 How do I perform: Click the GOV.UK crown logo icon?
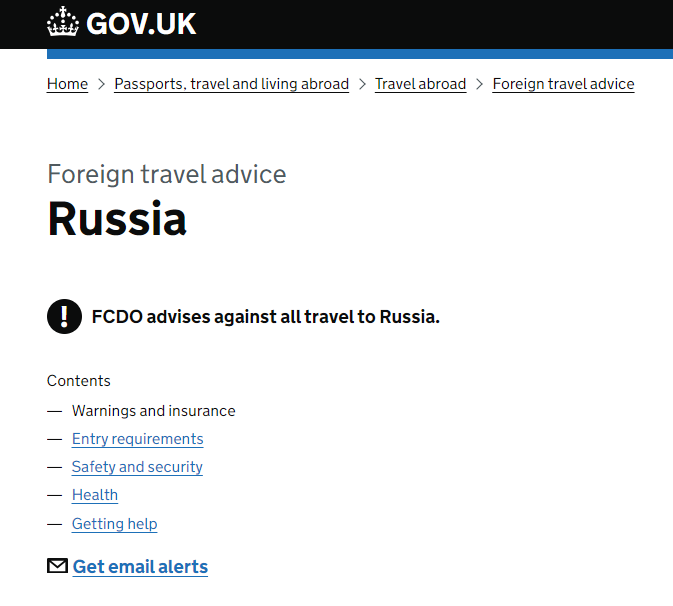[x=63, y=22]
